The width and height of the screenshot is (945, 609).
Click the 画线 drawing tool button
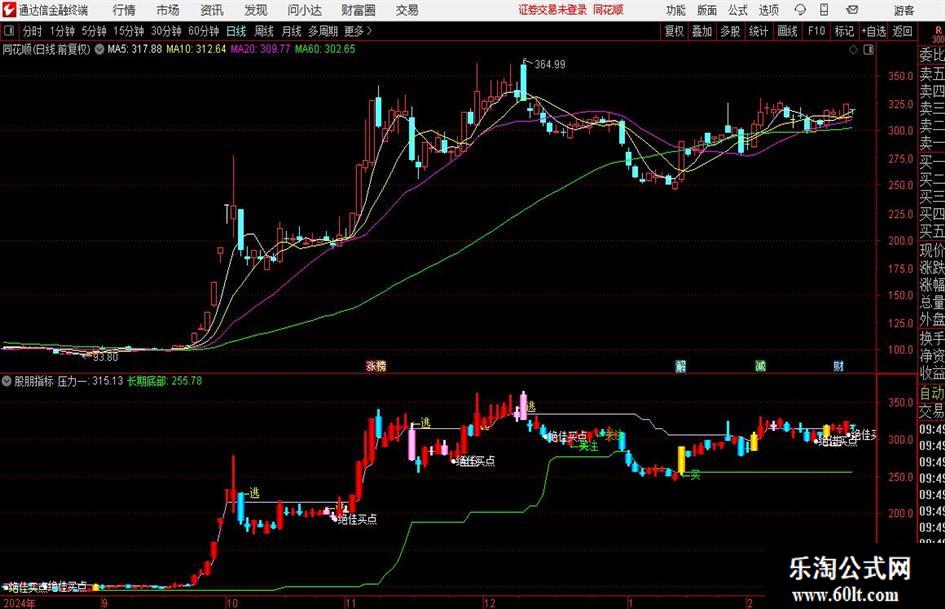click(x=787, y=31)
